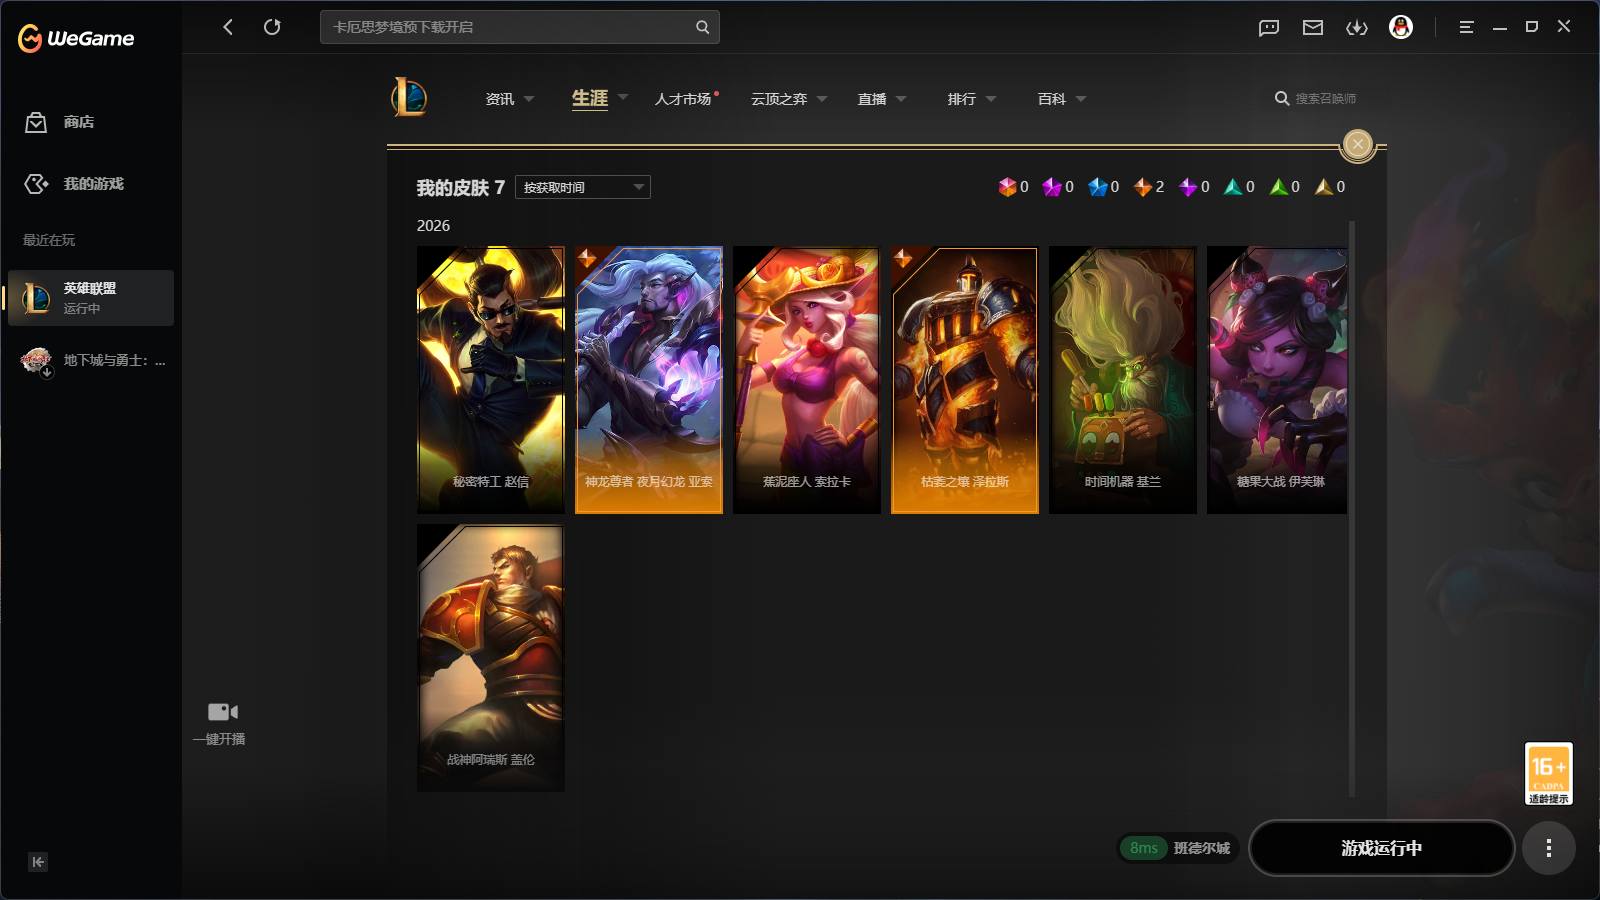
Task: Refresh the page with the reload icon
Action: point(272,27)
